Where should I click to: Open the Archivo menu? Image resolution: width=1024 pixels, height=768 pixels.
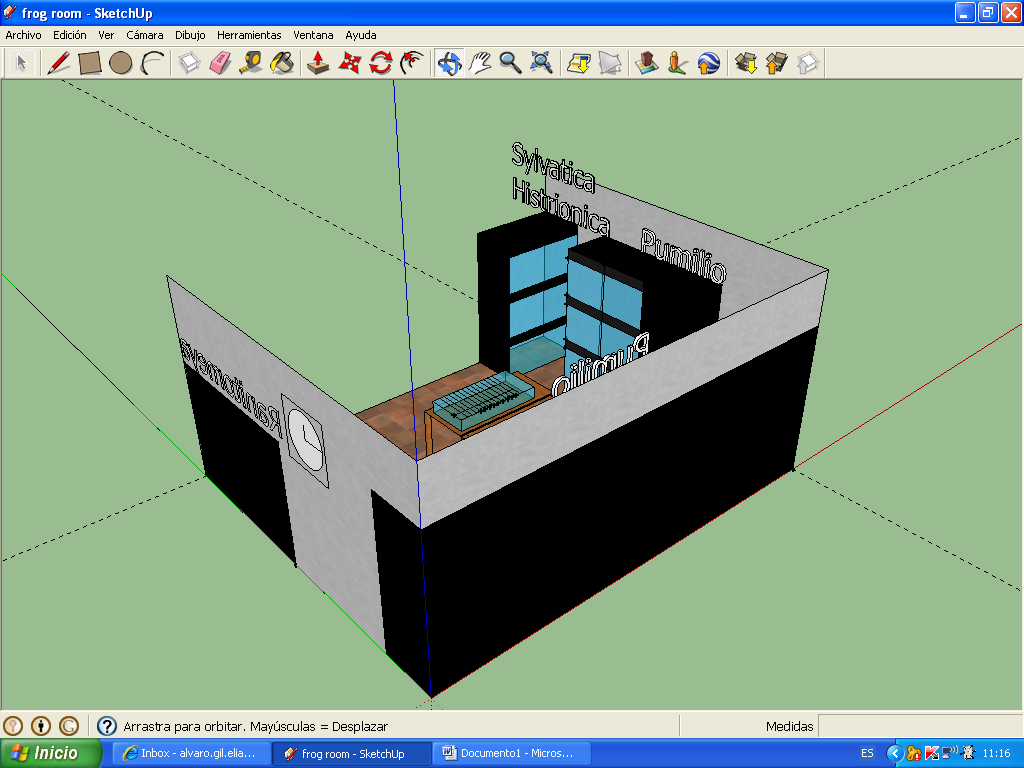[x=24, y=35]
